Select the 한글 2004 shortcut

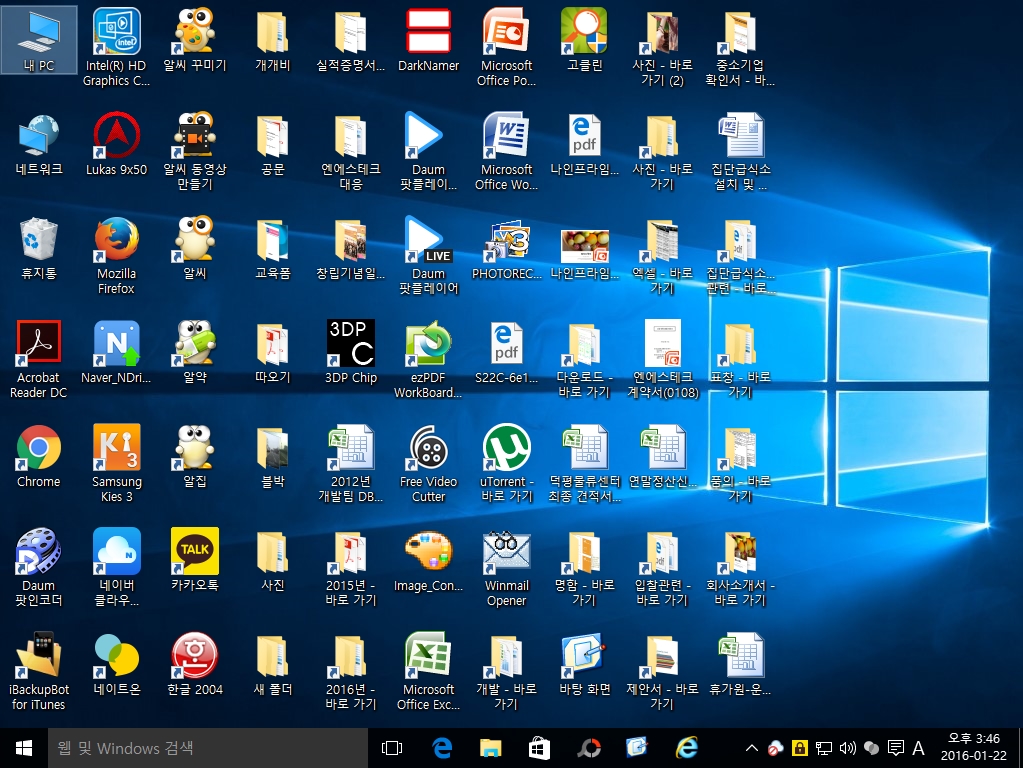click(194, 664)
